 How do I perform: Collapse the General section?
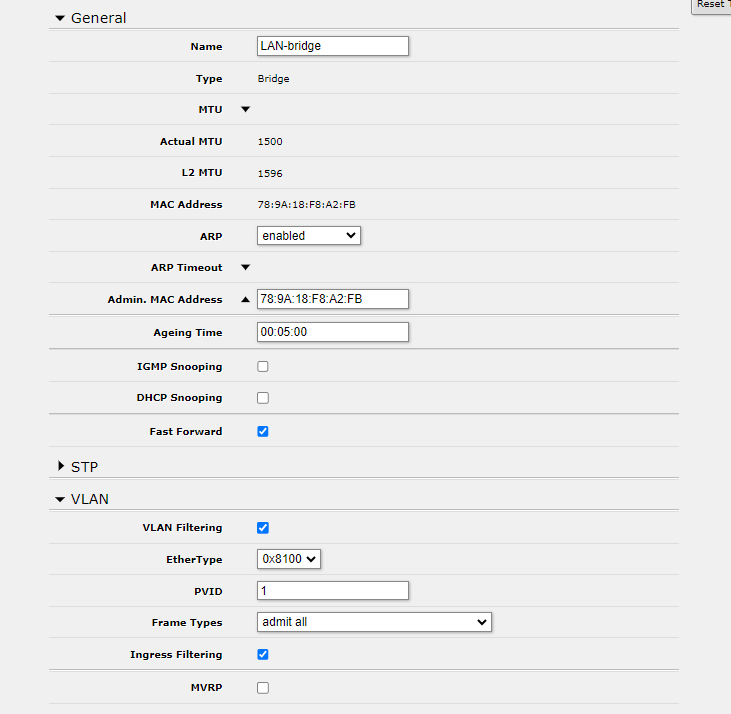click(x=60, y=18)
